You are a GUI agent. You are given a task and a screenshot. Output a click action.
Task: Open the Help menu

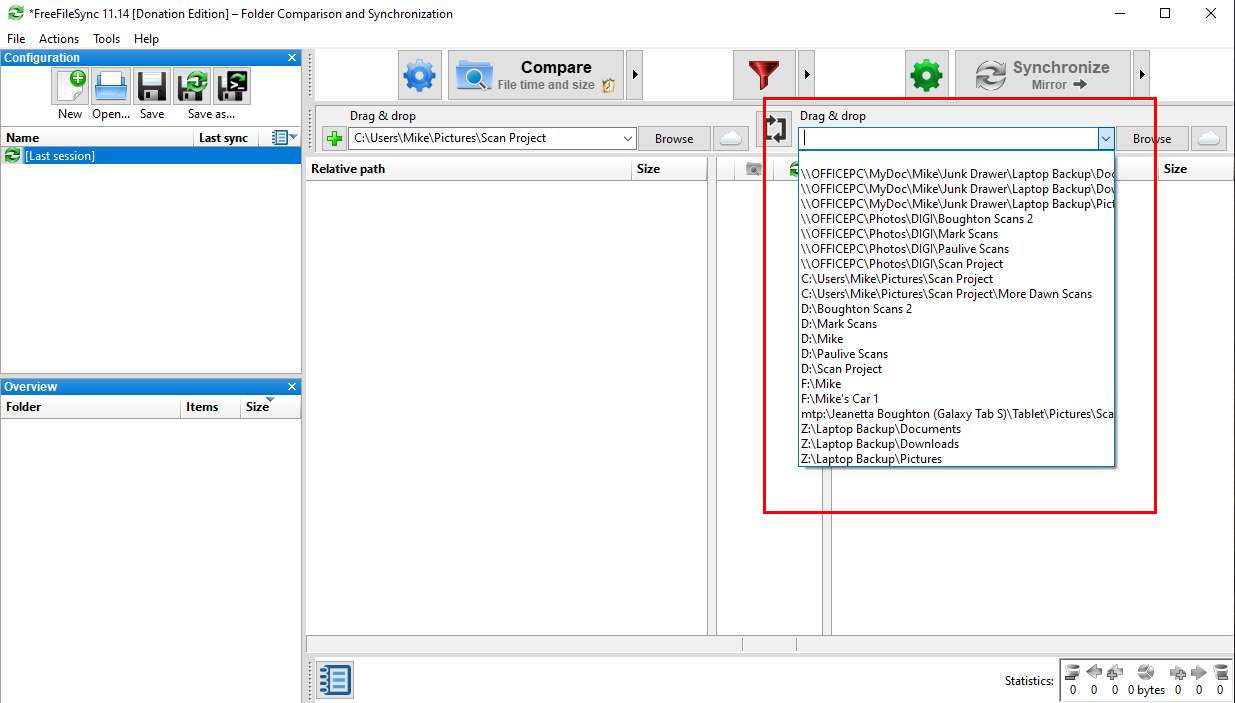click(146, 39)
